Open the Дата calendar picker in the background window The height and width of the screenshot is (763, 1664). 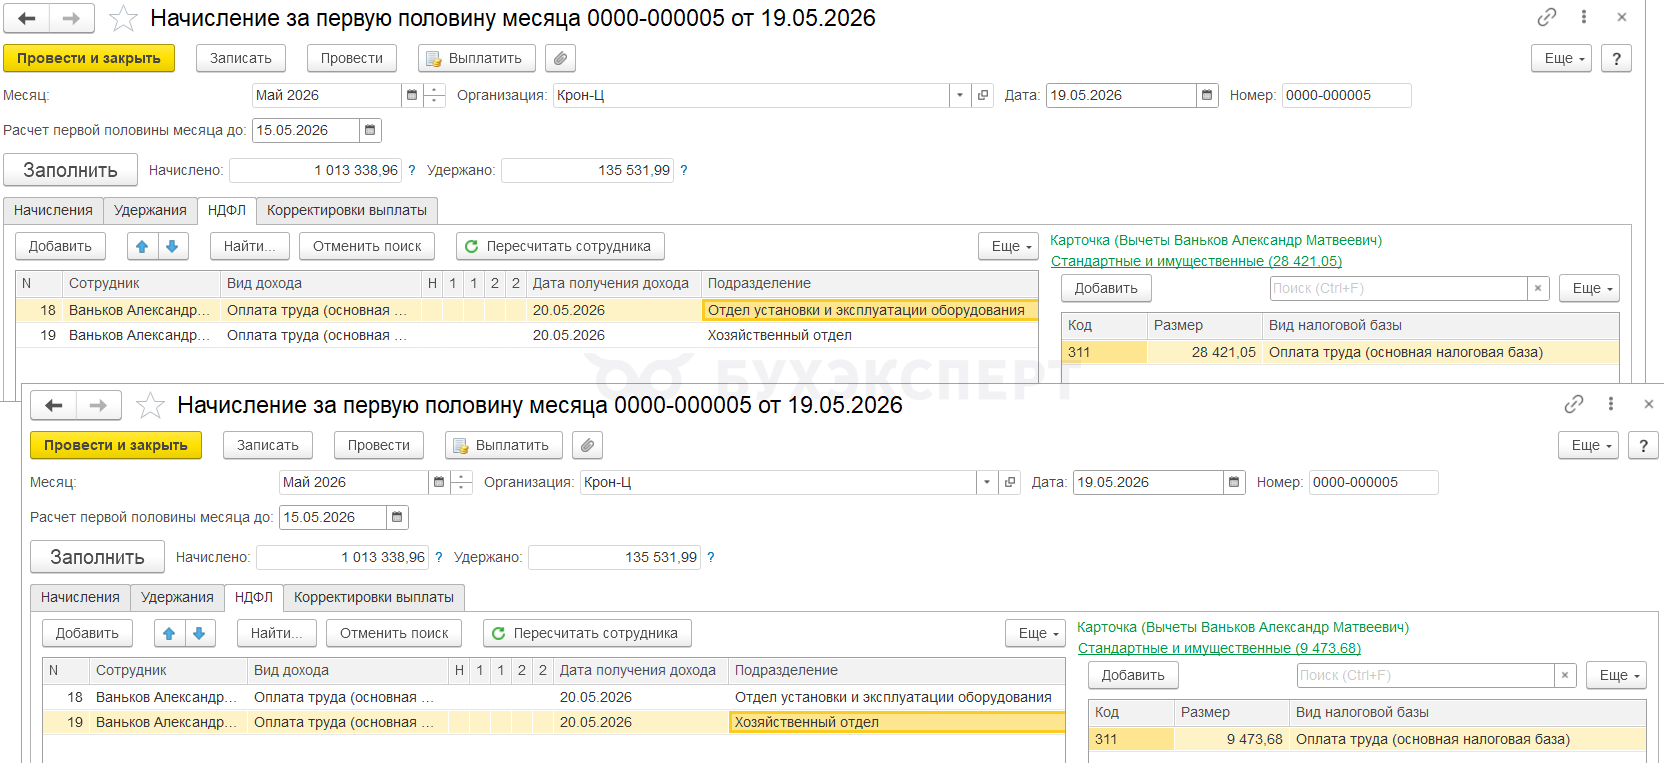point(1207,95)
